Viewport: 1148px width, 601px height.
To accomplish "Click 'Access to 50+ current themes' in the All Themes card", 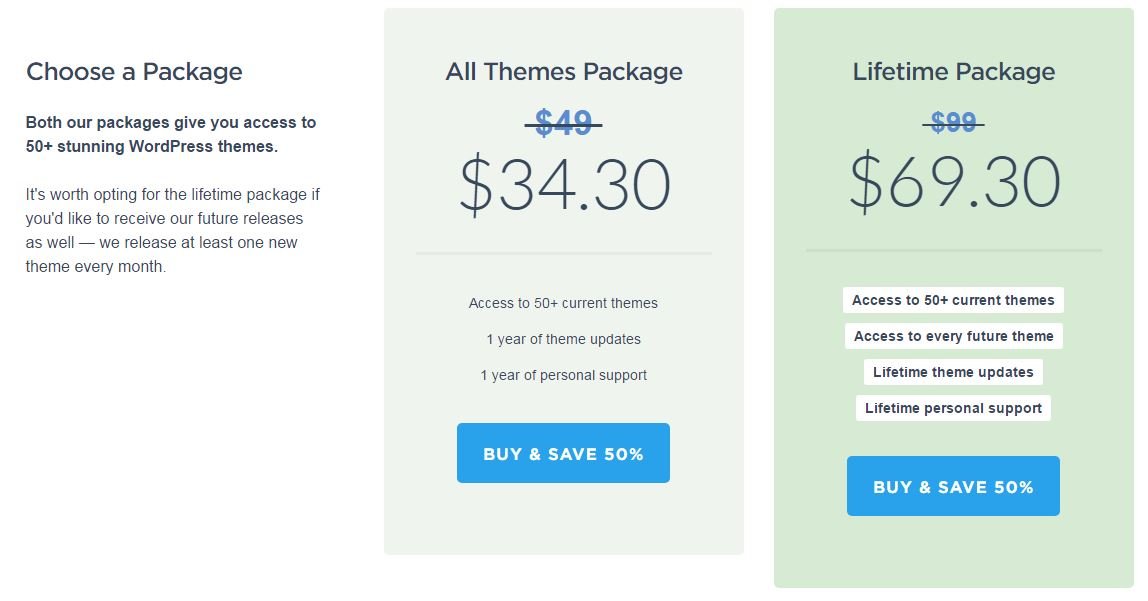I will click(x=563, y=303).
